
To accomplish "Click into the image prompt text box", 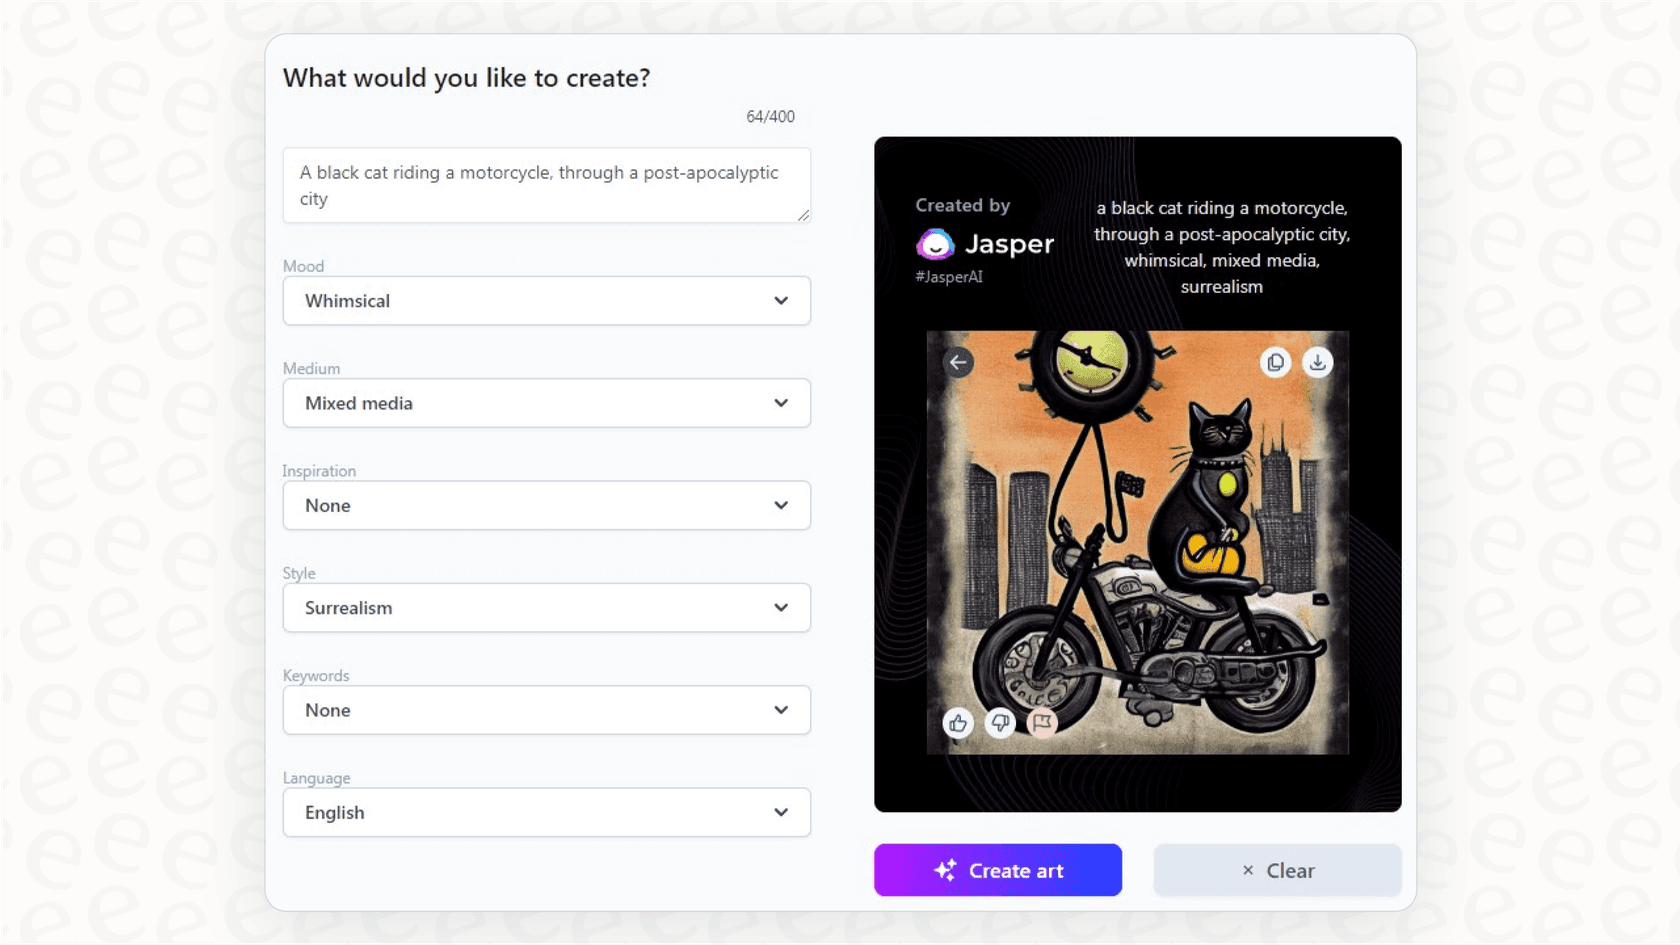I will 546,186.
